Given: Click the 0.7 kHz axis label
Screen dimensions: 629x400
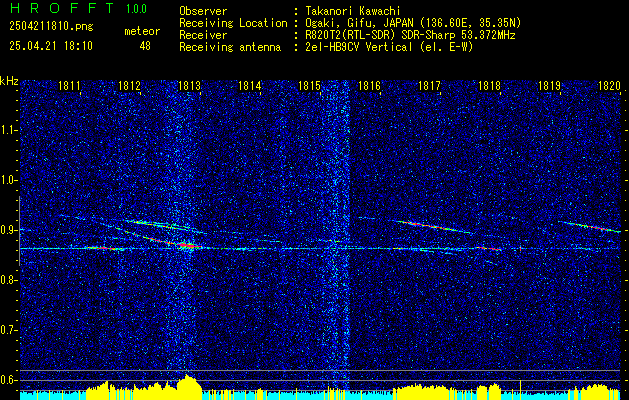Looking at the screenshot, I should pos(8,330).
